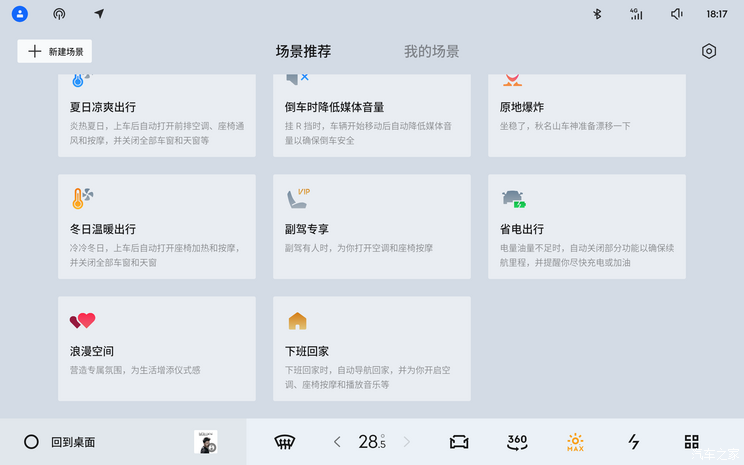Open Bluetooth status icon
Screen dimensions: 744x465
coord(597,14)
